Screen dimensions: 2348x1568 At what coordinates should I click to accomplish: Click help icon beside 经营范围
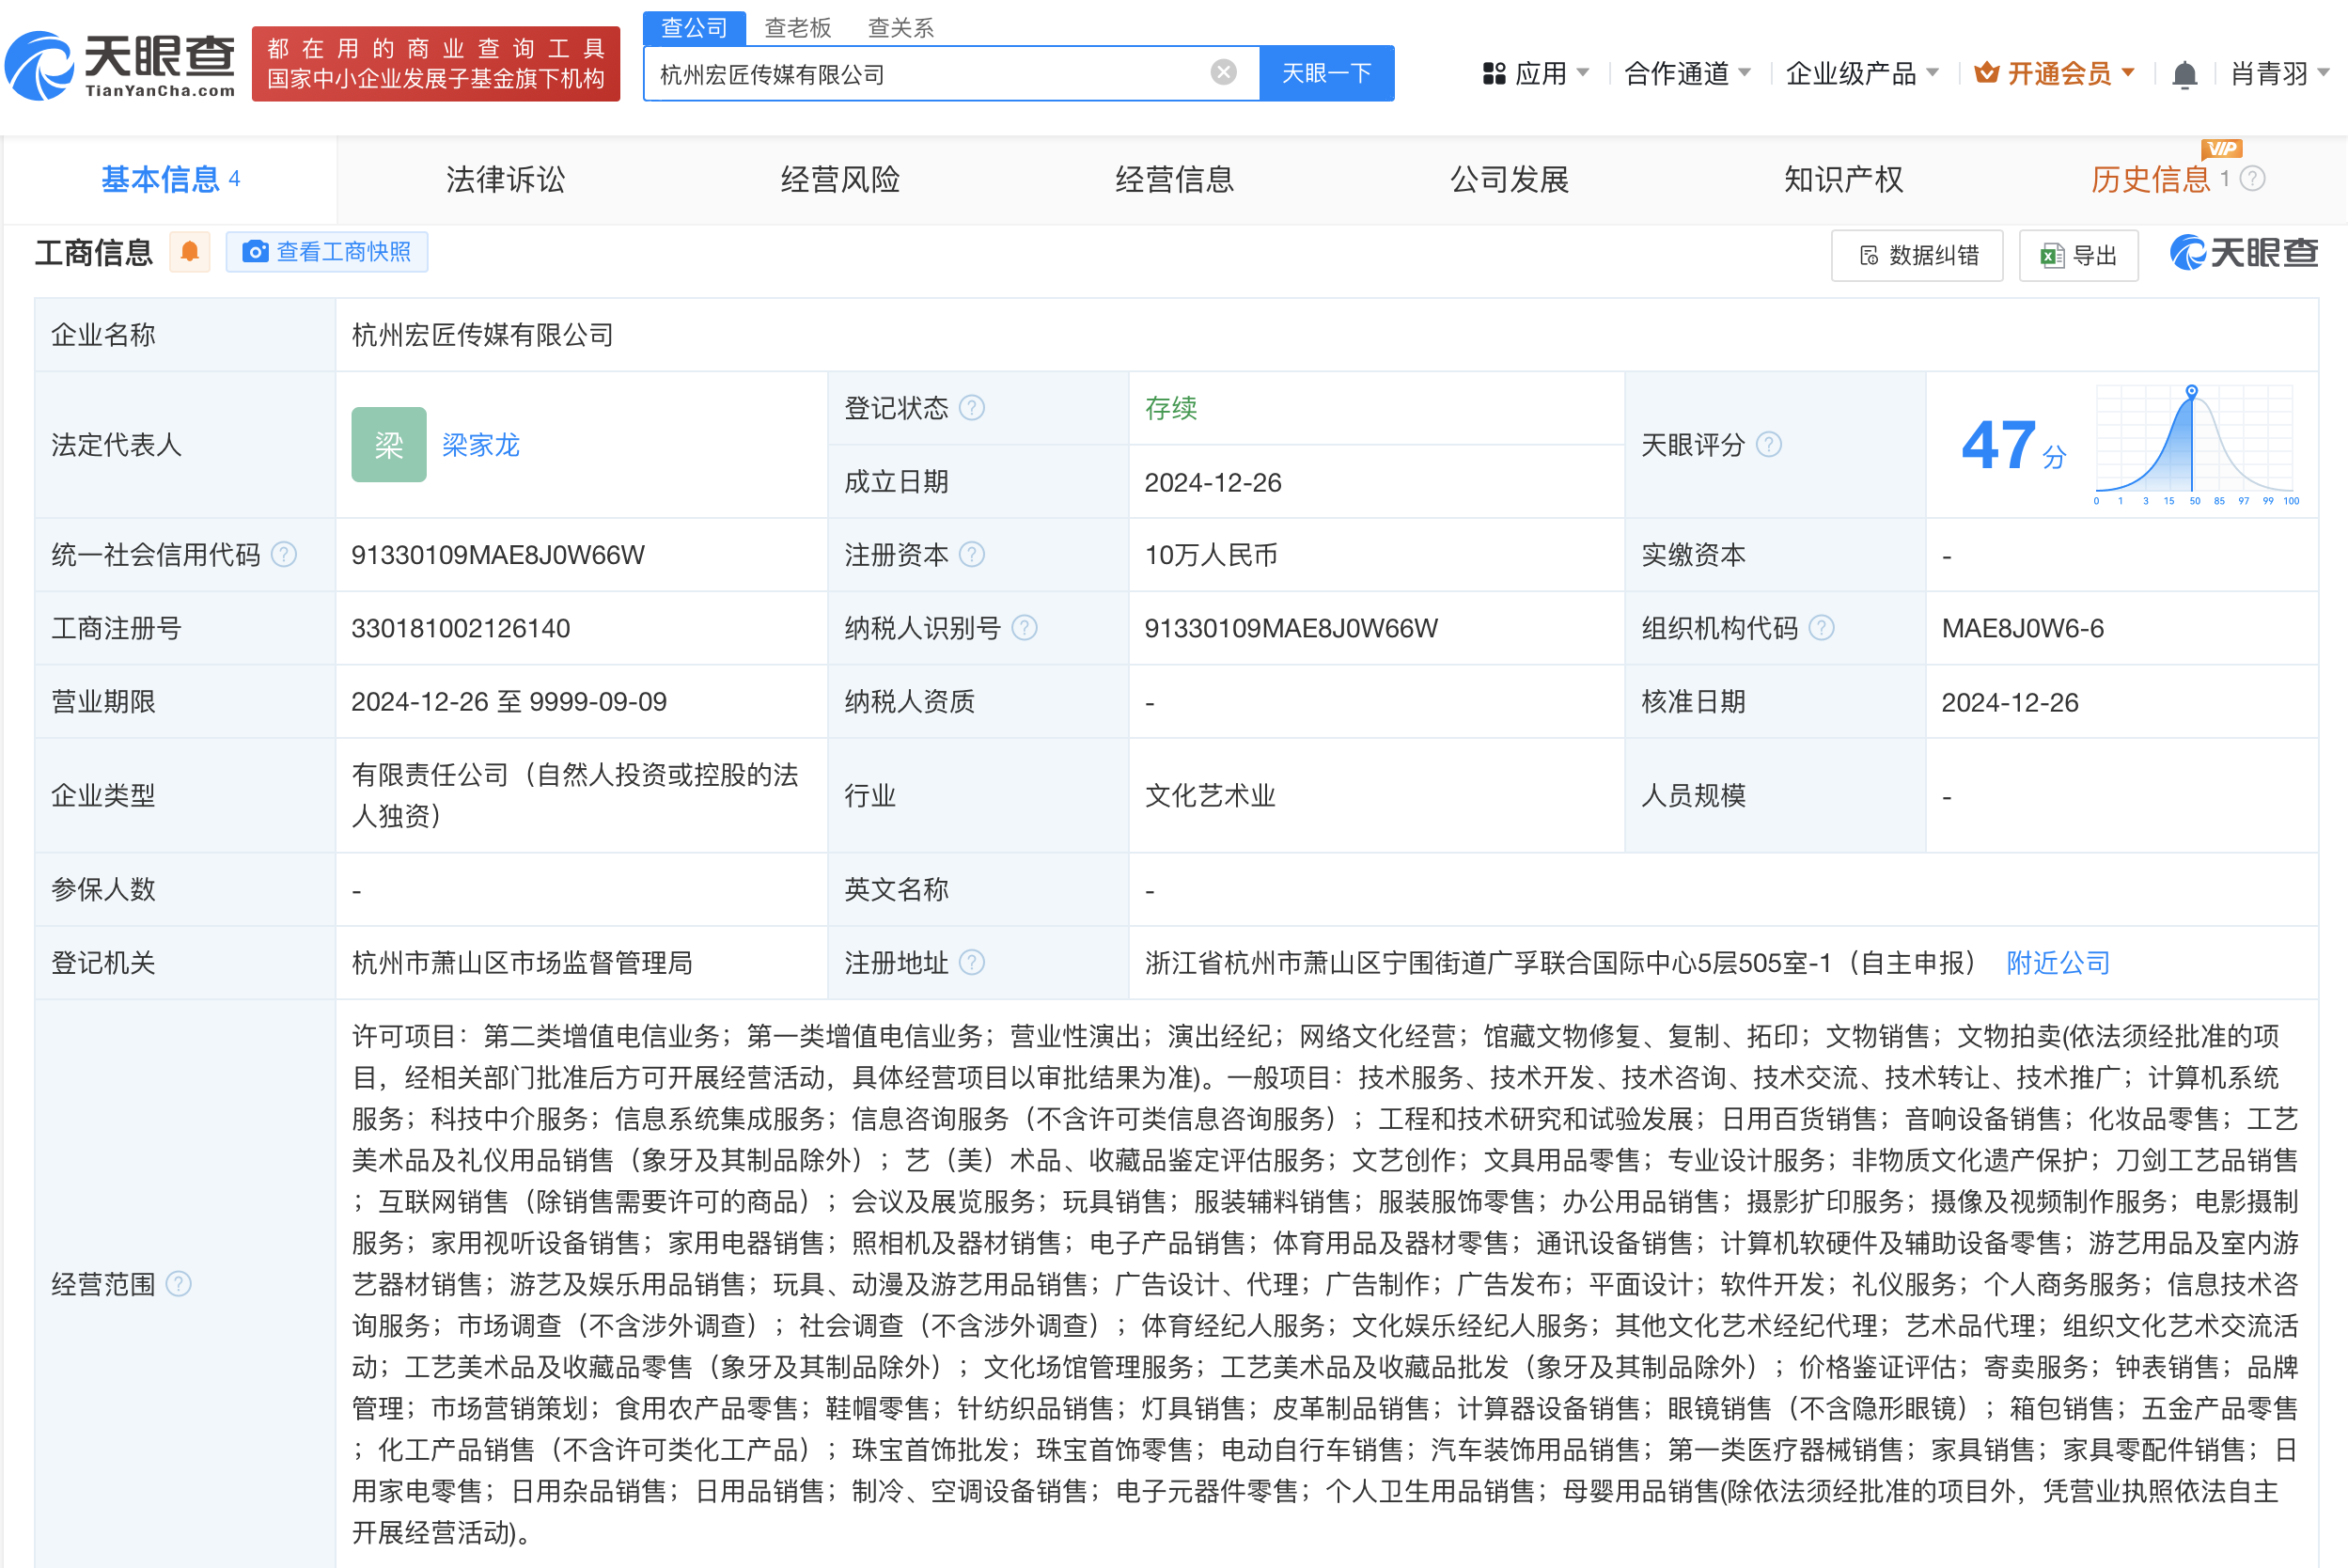(x=178, y=1284)
